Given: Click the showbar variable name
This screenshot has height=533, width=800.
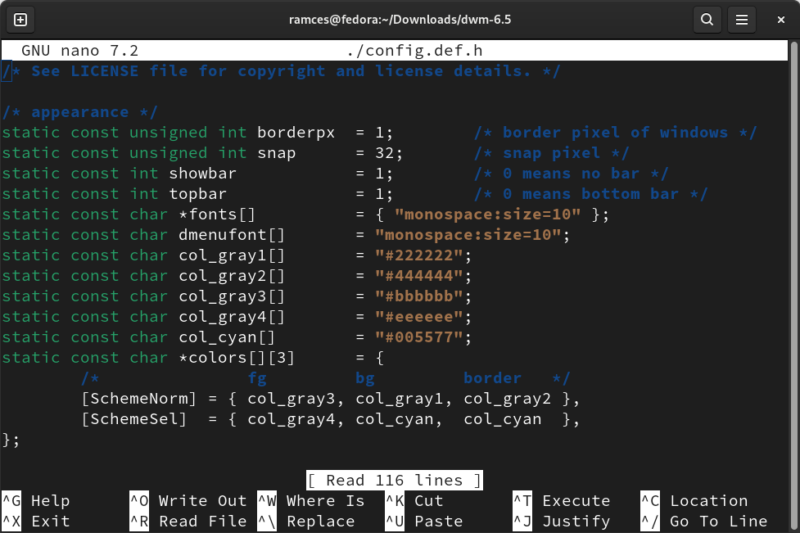Looking at the screenshot, I should click(203, 173).
